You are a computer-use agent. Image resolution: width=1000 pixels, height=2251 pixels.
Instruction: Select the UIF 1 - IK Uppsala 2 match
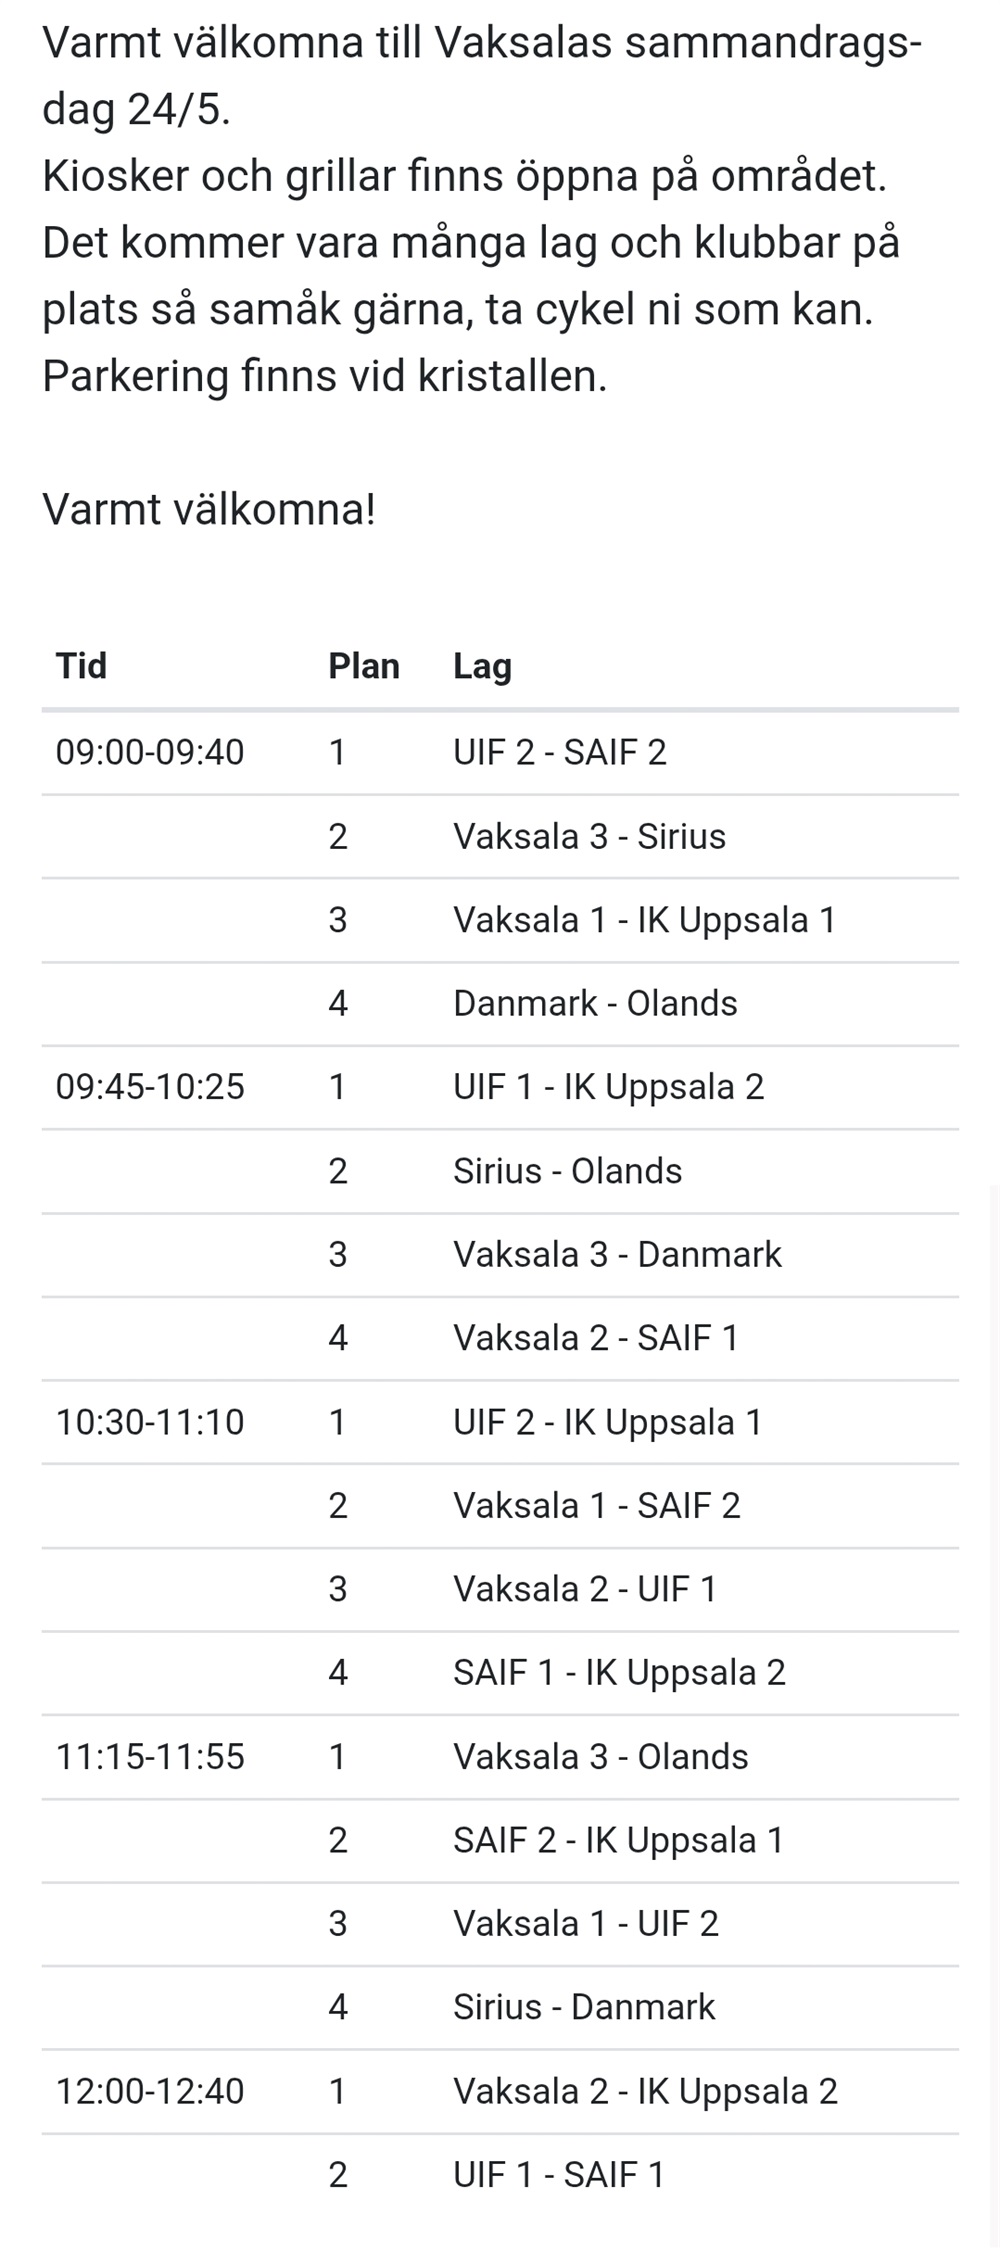pyautogui.click(x=609, y=1087)
